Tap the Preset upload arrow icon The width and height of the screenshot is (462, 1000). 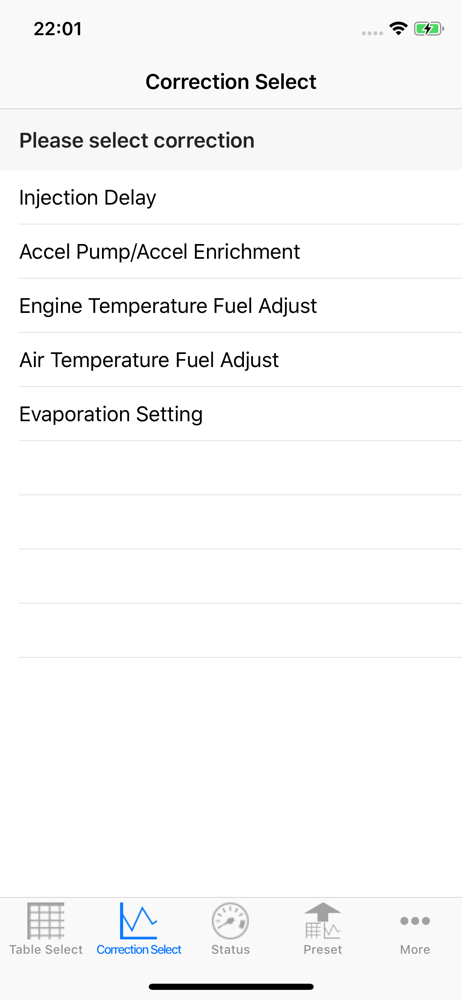pyautogui.click(x=323, y=921)
